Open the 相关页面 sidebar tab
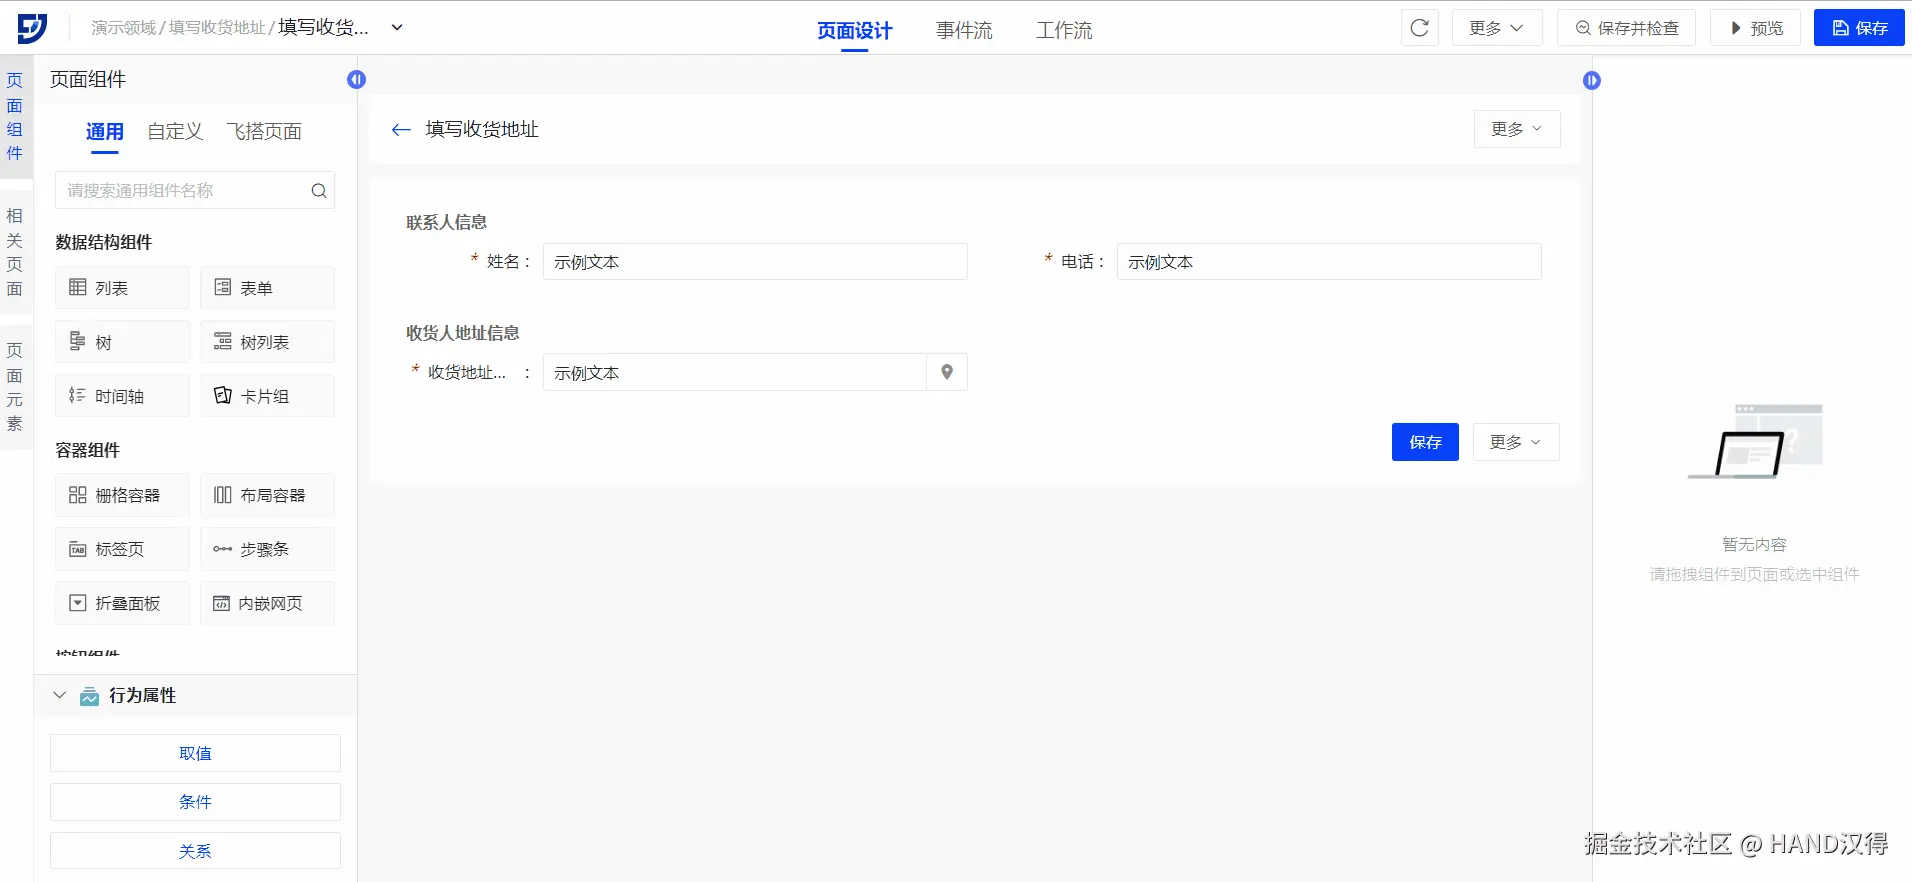The height and width of the screenshot is (882, 1912). (x=15, y=252)
